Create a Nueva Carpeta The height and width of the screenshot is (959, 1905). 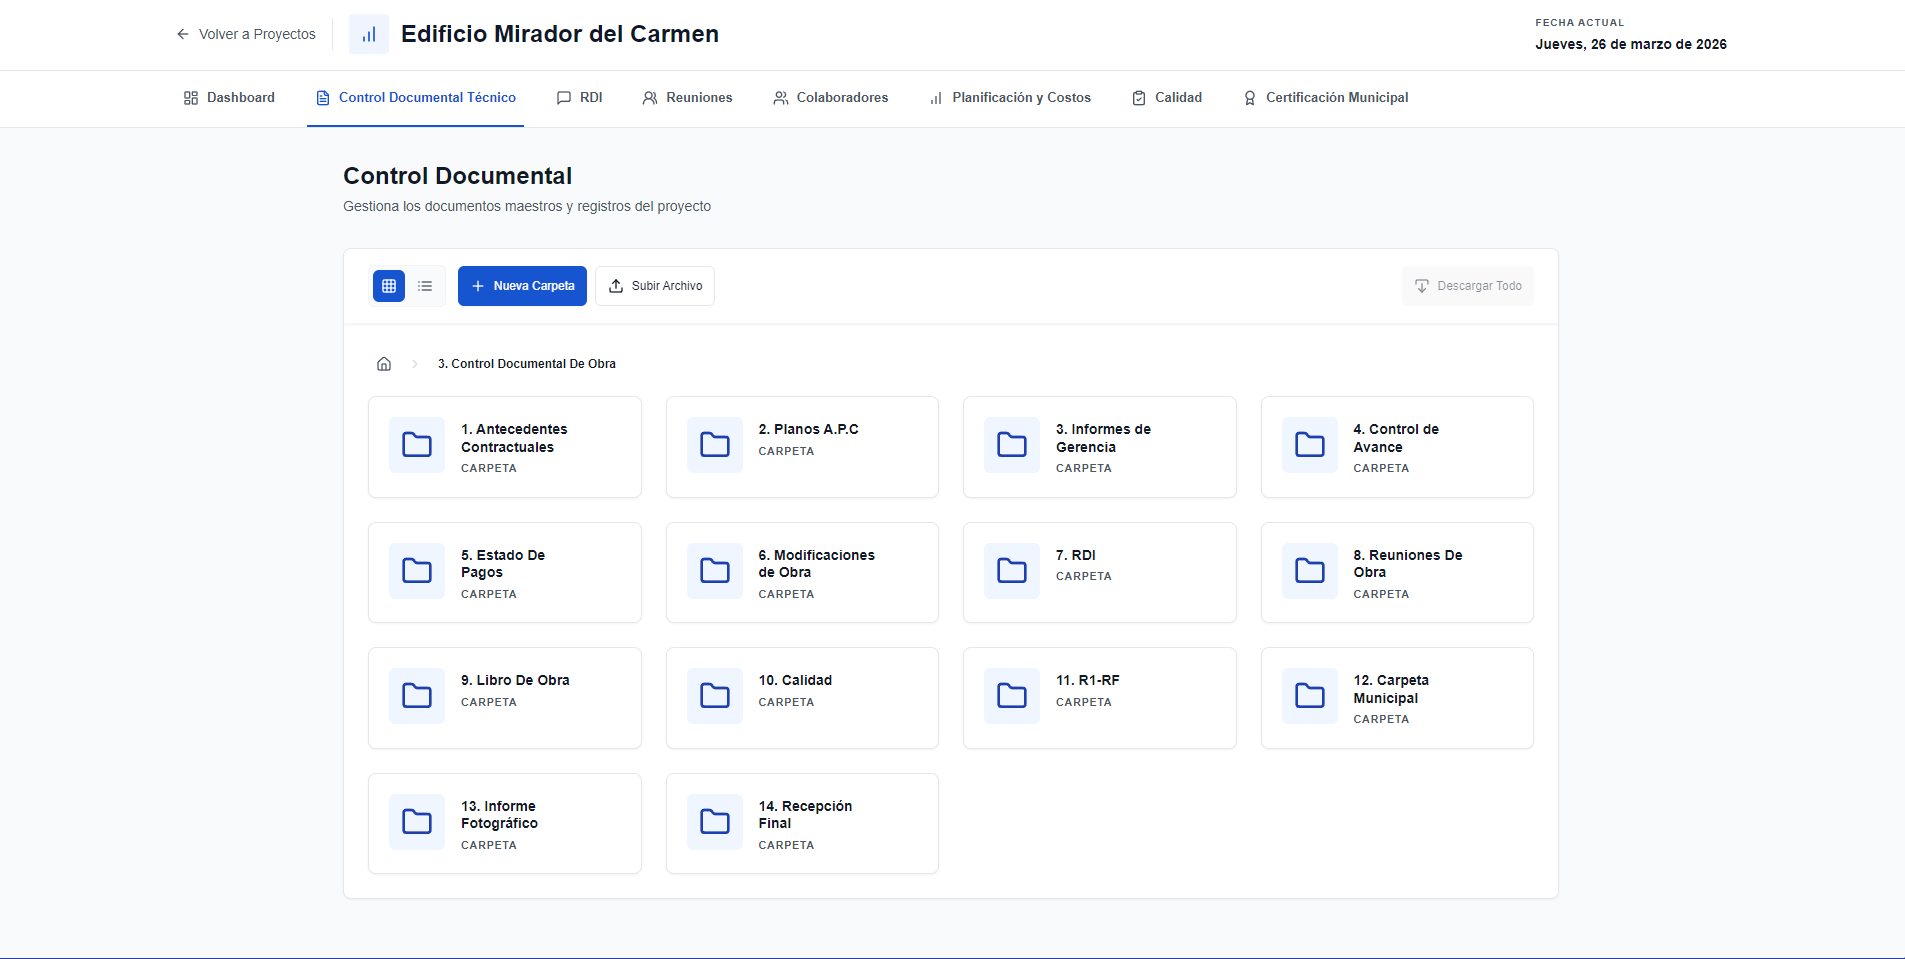pyautogui.click(x=522, y=286)
